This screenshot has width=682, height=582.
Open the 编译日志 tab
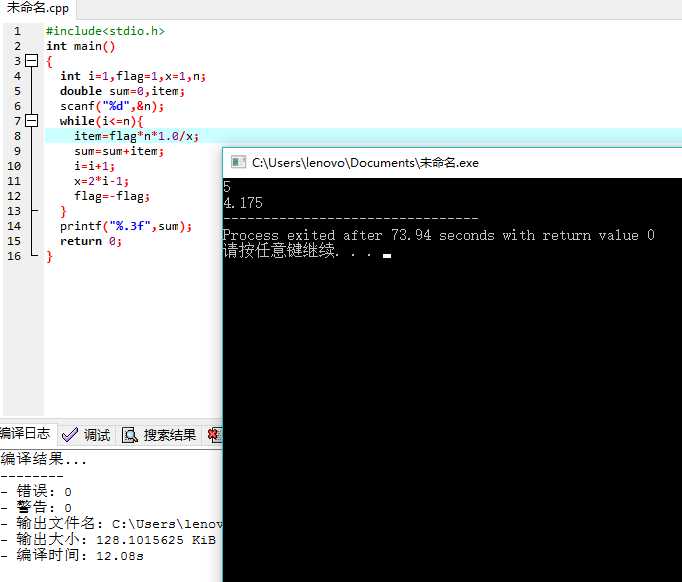tap(26, 433)
